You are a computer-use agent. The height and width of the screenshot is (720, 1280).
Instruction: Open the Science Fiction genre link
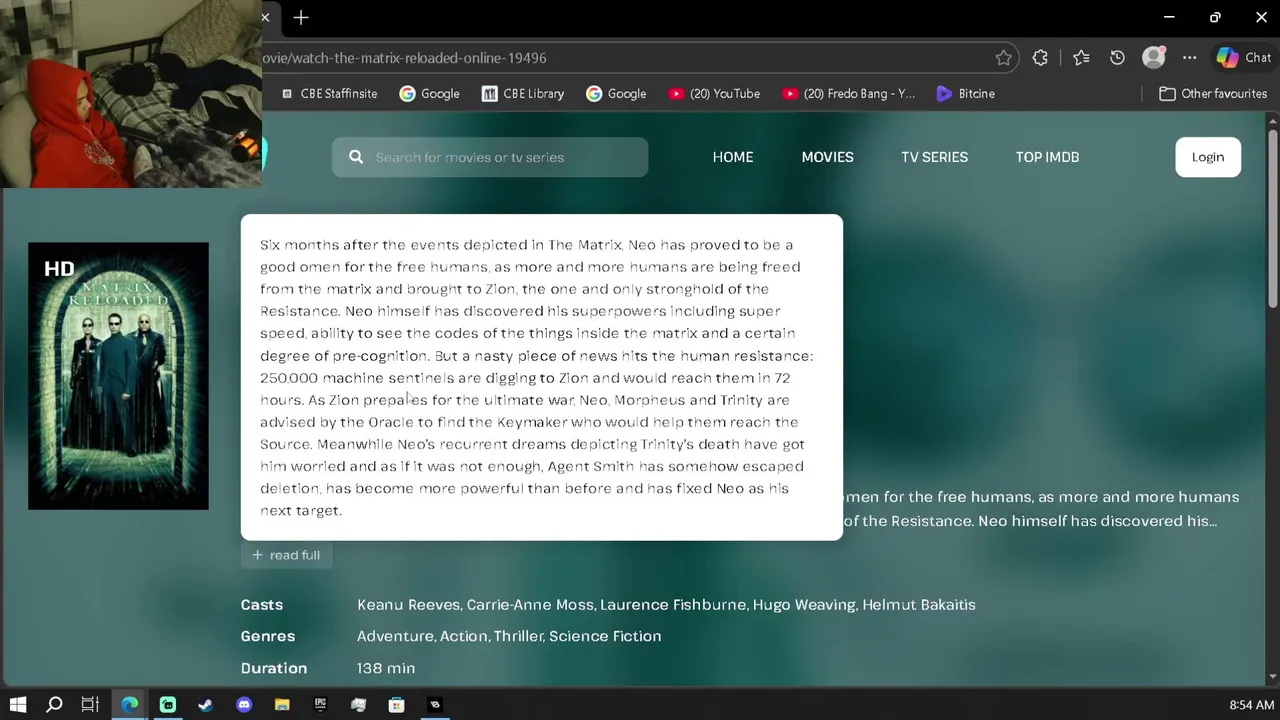point(605,636)
